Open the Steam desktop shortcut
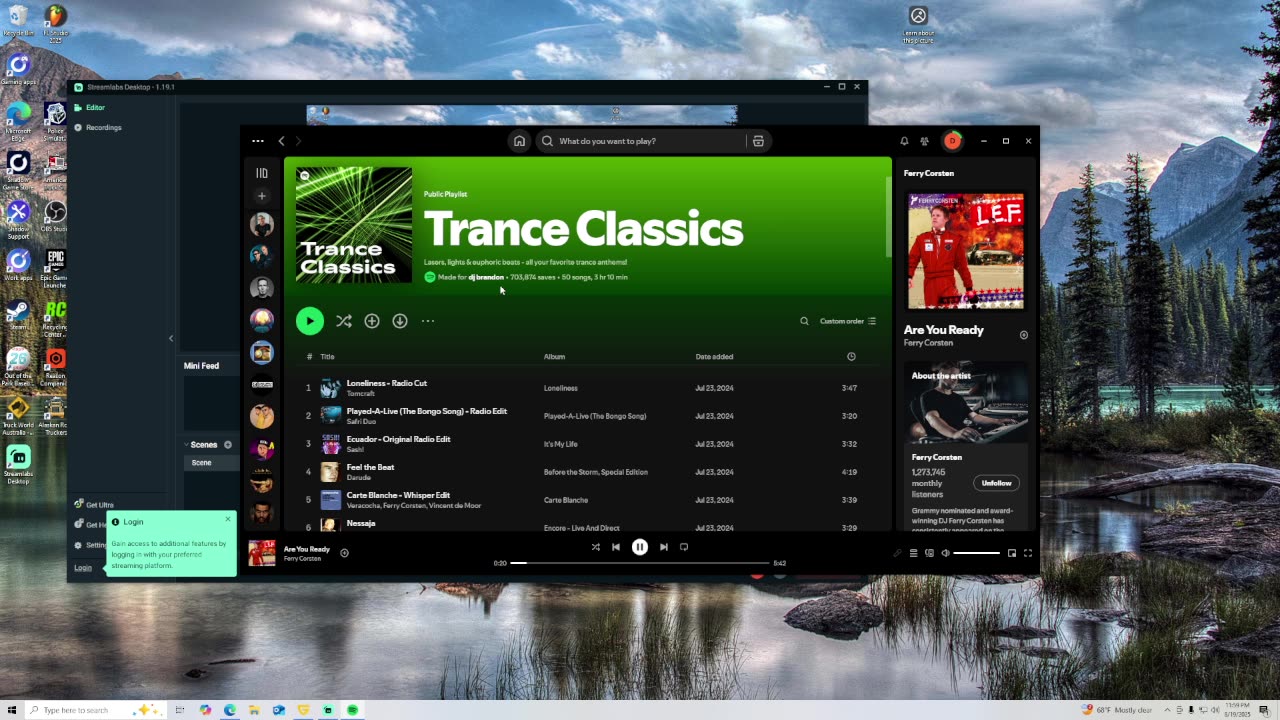 pyautogui.click(x=18, y=315)
